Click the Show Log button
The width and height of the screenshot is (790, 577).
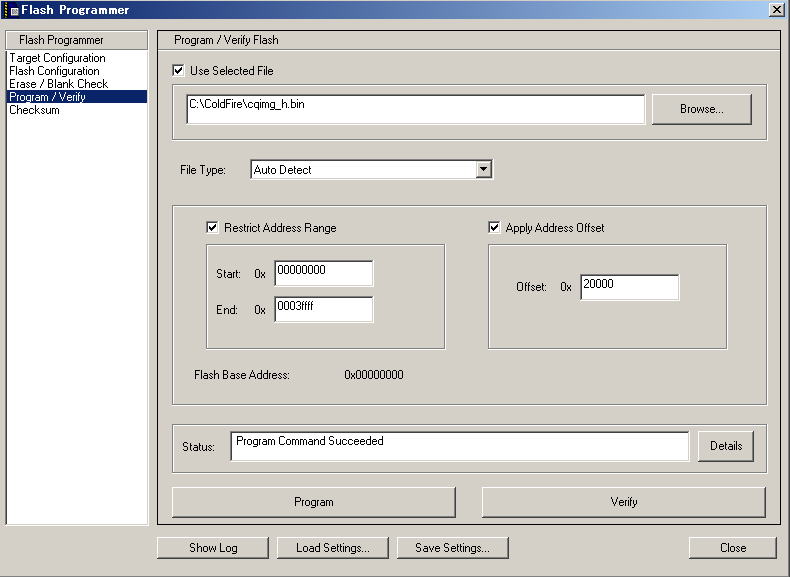click(x=212, y=548)
